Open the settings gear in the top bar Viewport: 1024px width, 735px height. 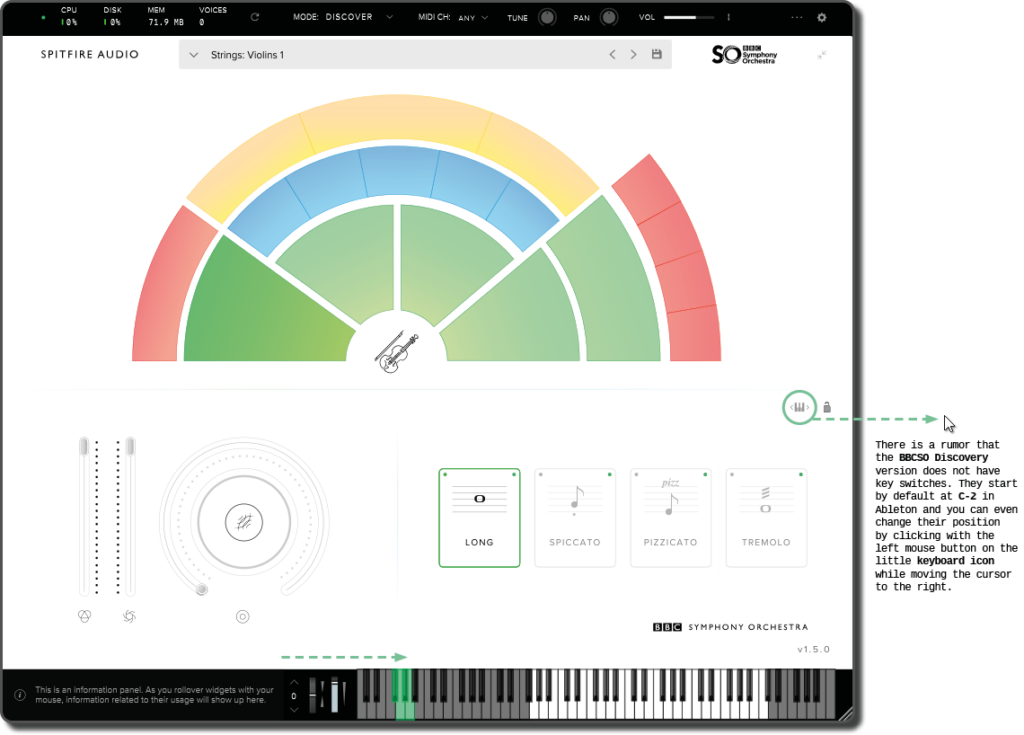pyautogui.click(x=822, y=18)
